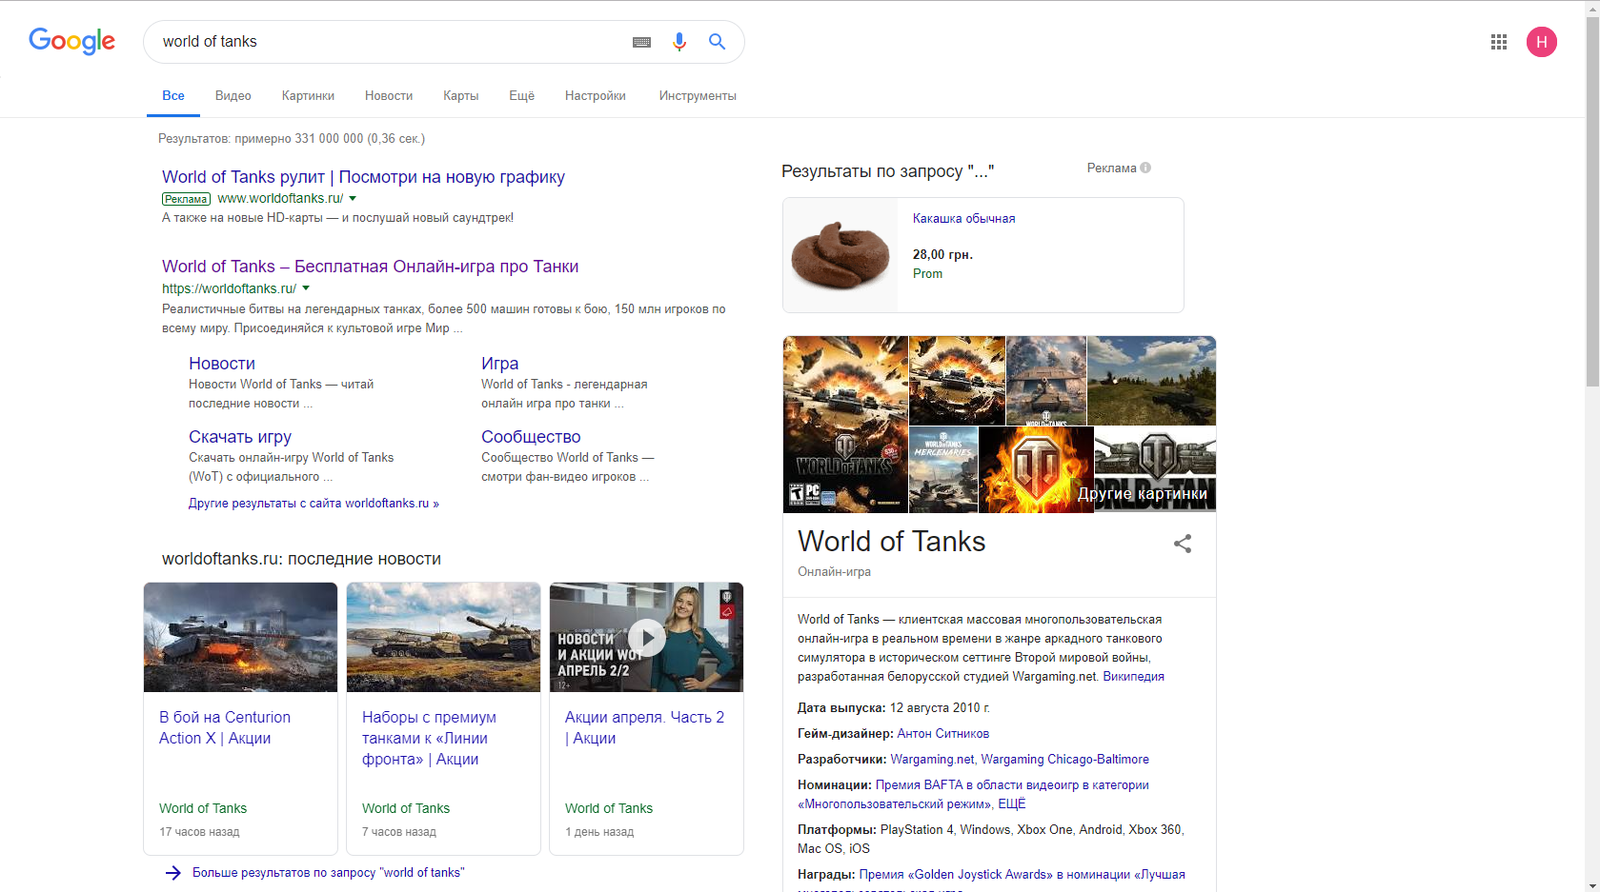
Task: Switch to the Картинки tab
Action: click(x=308, y=96)
